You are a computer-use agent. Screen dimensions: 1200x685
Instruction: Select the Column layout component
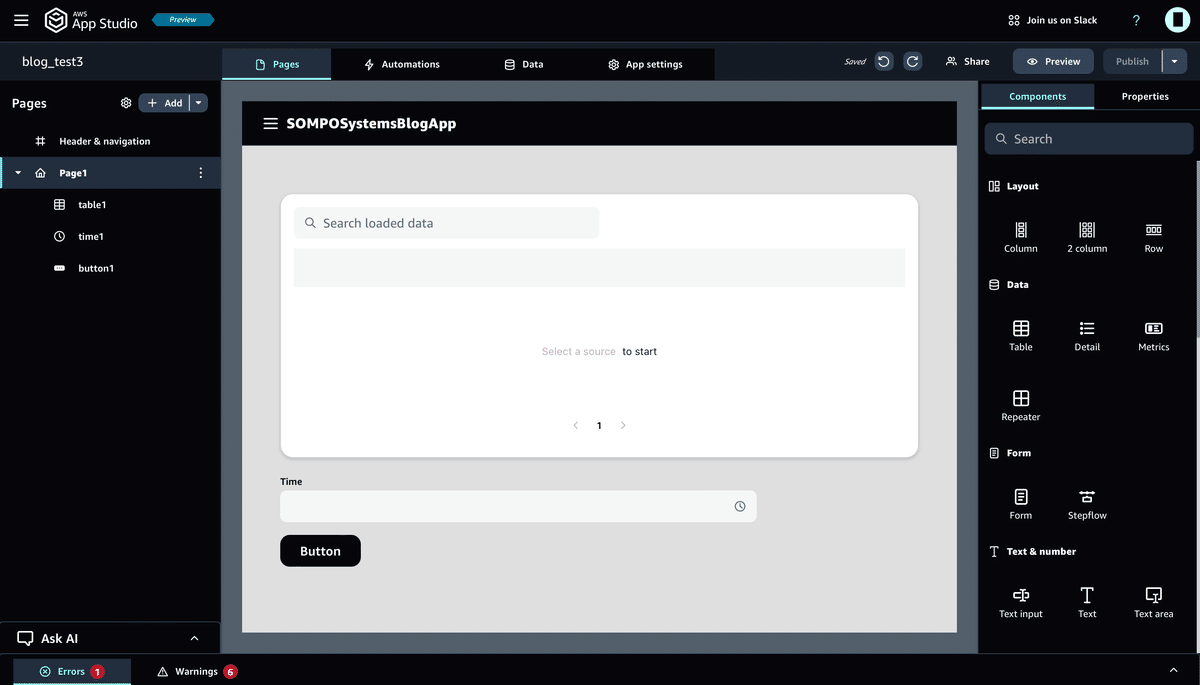[1020, 236]
